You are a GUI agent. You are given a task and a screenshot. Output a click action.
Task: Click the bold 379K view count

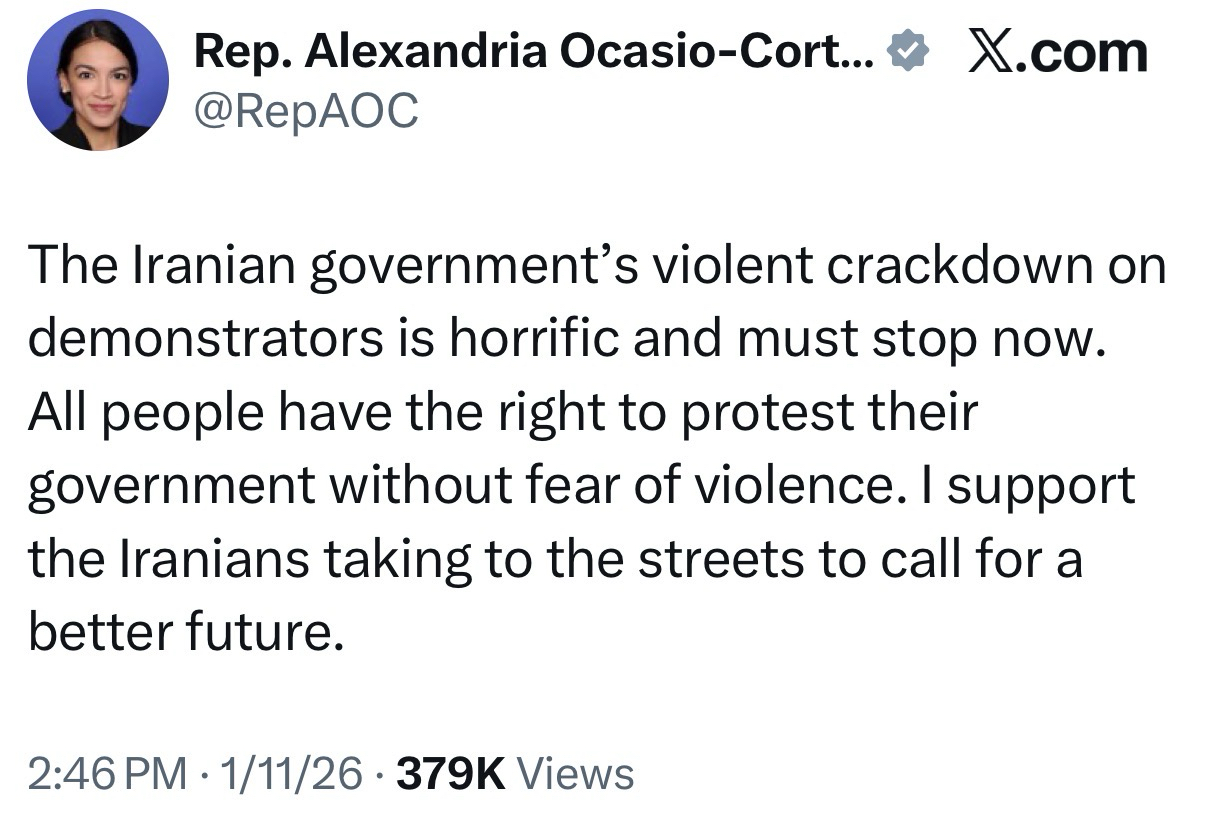[x=452, y=774]
